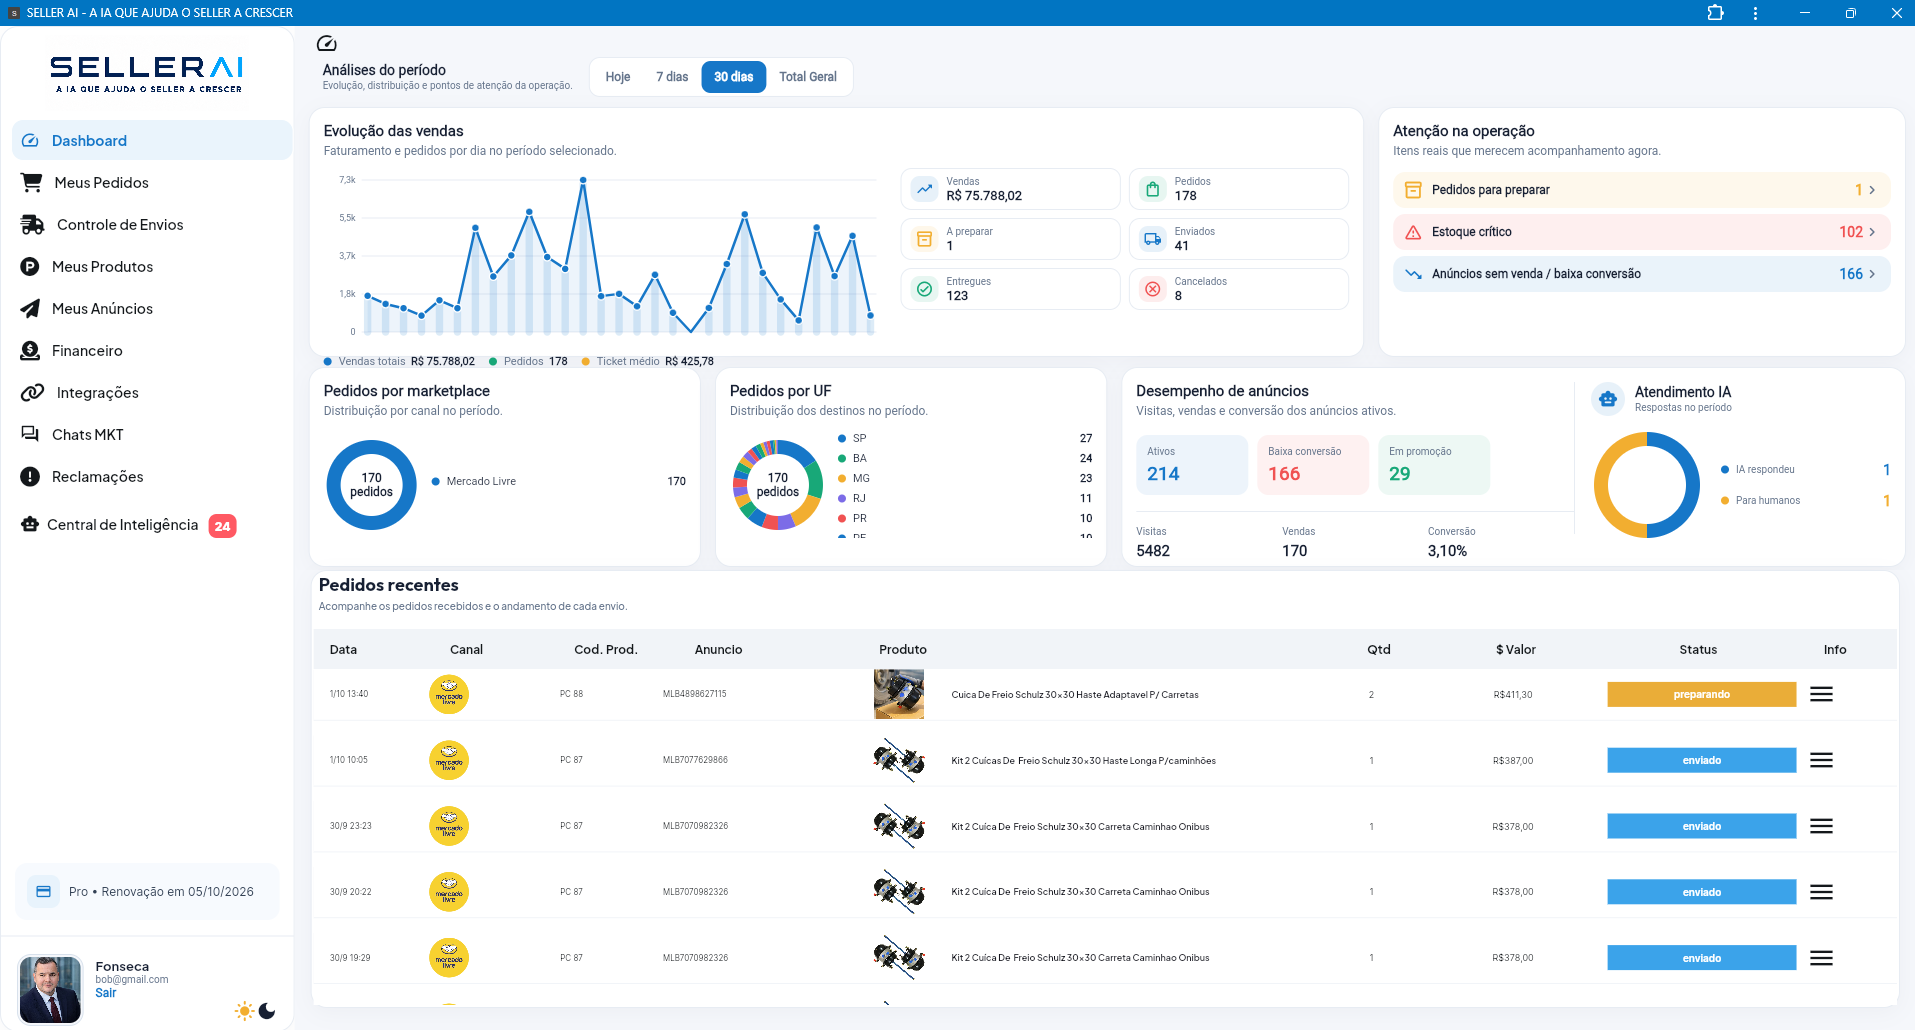The height and width of the screenshot is (1030, 1915).
Task: Click the Sair logout link
Action: click(x=106, y=993)
